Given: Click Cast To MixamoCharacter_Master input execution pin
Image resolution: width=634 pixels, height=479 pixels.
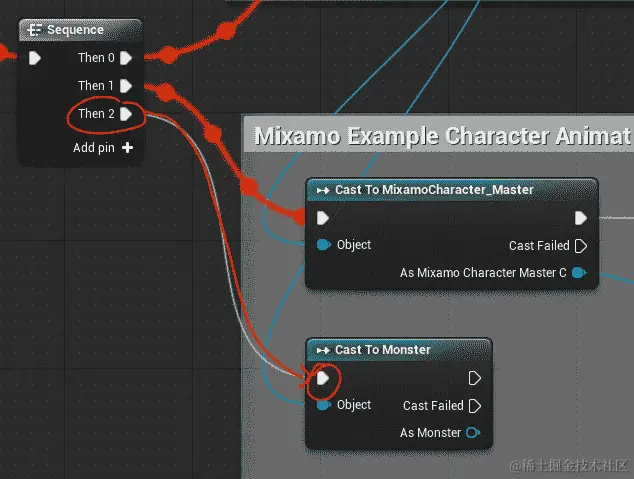Looking at the screenshot, I should [323, 218].
